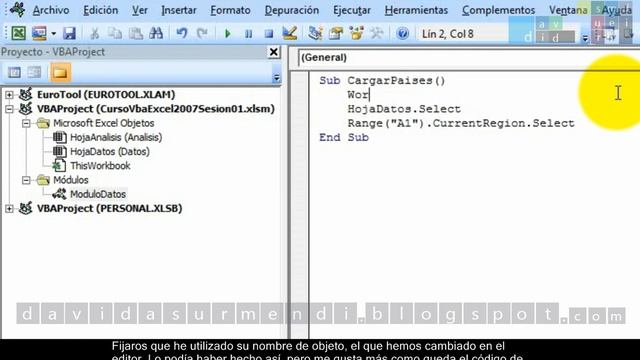Click the View Microsoft Excel icon

pos(18,33)
